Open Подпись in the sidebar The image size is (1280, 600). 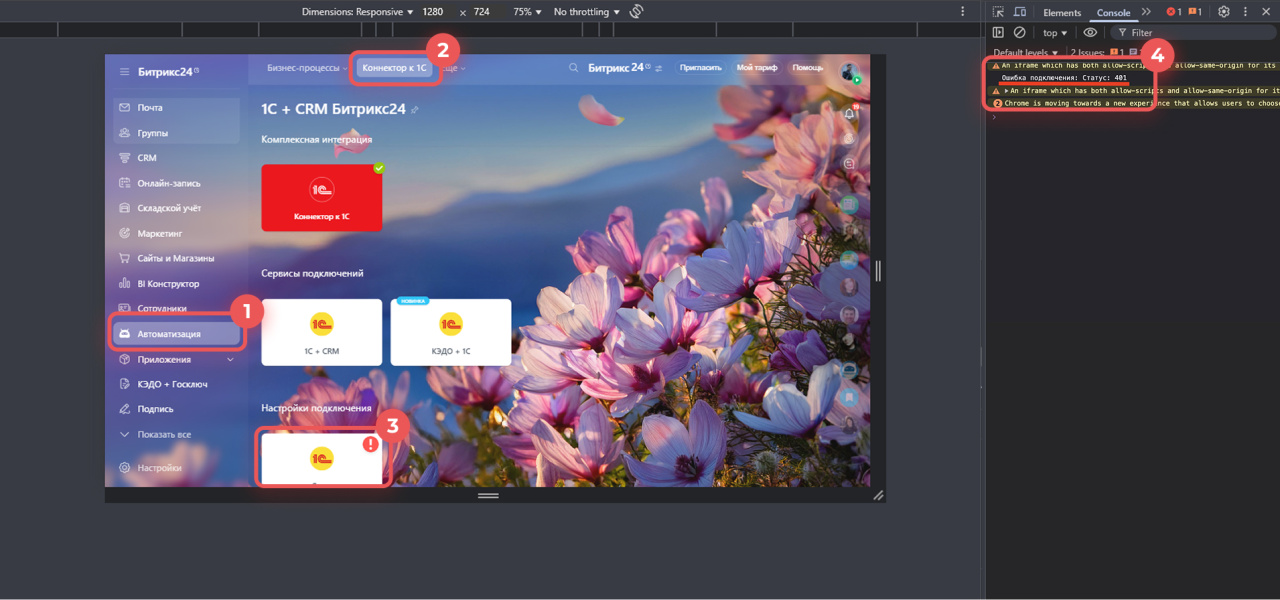click(x=176, y=409)
